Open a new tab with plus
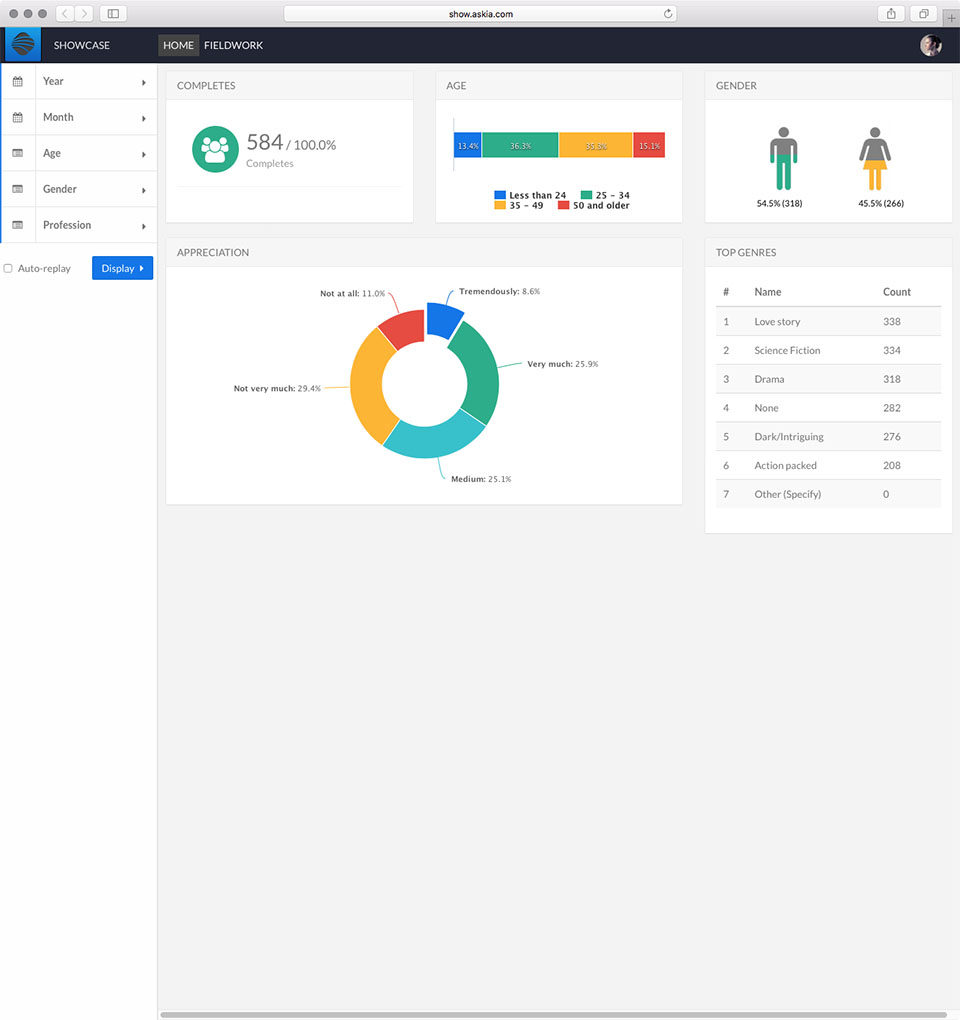The image size is (960, 1020). 951,18
